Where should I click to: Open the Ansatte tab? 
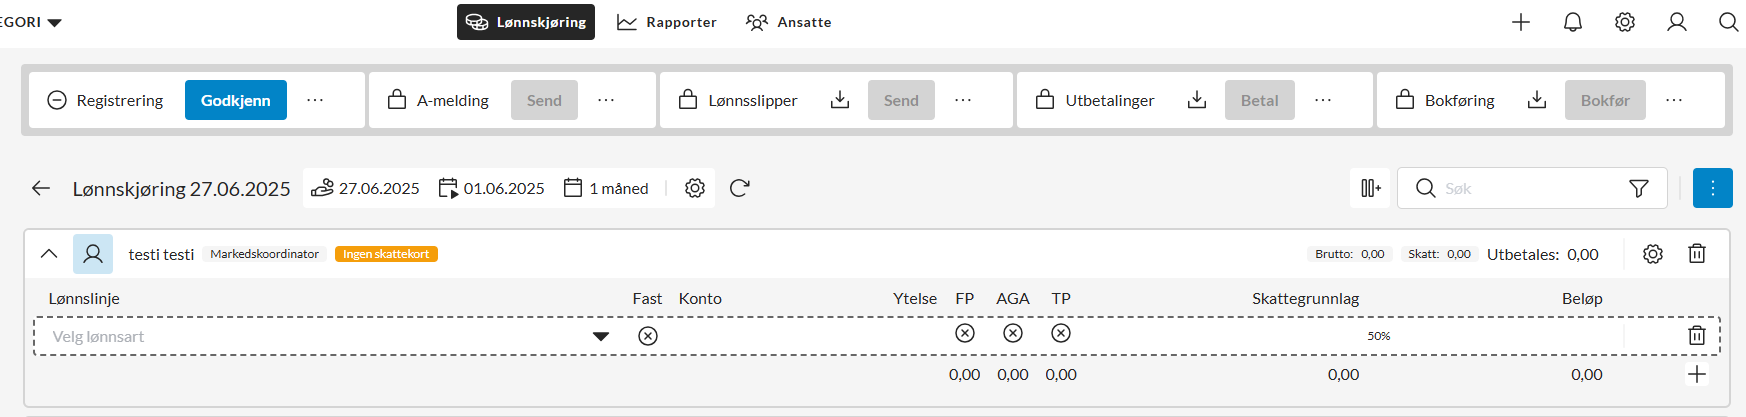pyautogui.click(x=789, y=22)
